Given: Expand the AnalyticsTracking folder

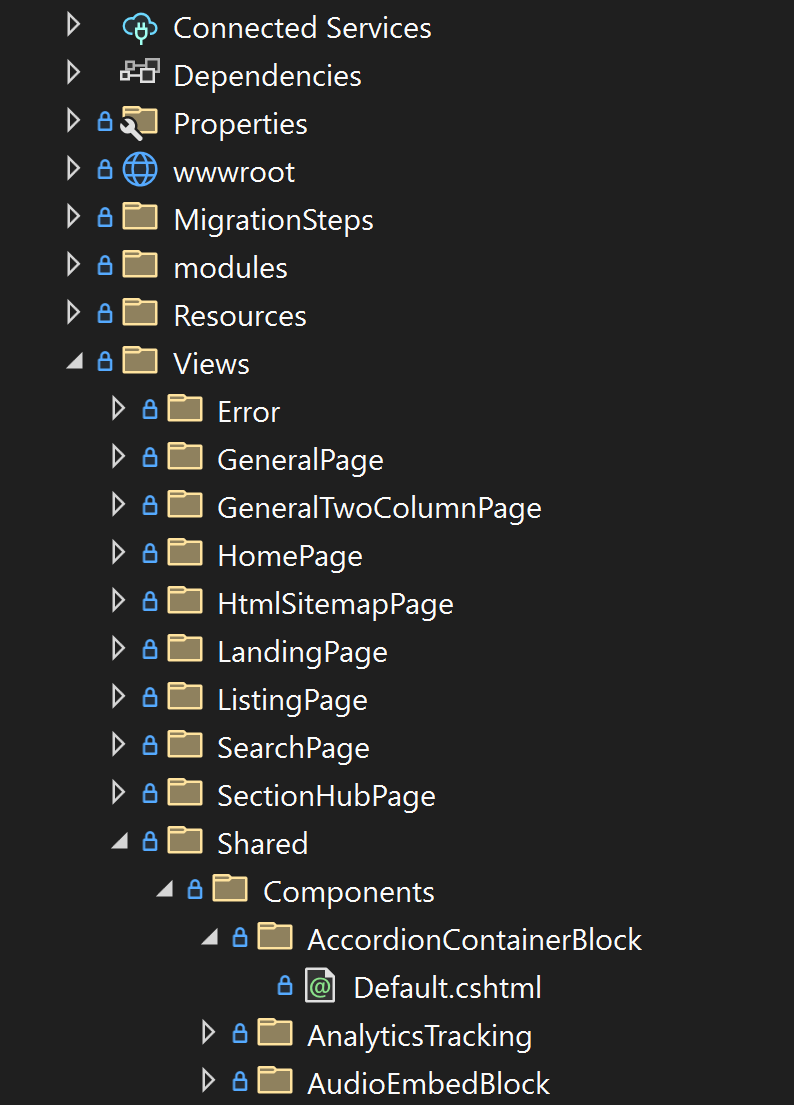Looking at the screenshot, I should tap(208, 1035).
